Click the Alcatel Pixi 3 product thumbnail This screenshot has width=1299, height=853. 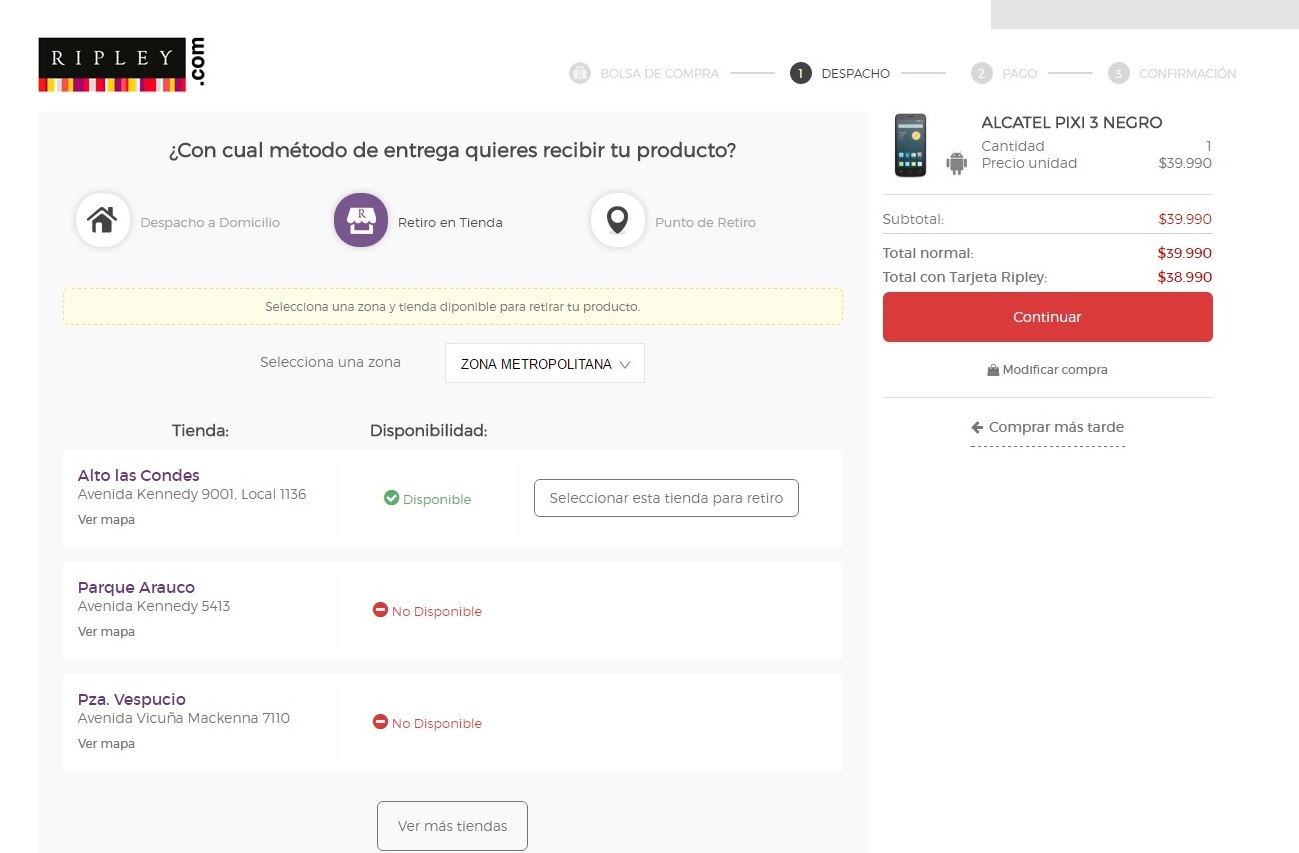tap(910, 146)
